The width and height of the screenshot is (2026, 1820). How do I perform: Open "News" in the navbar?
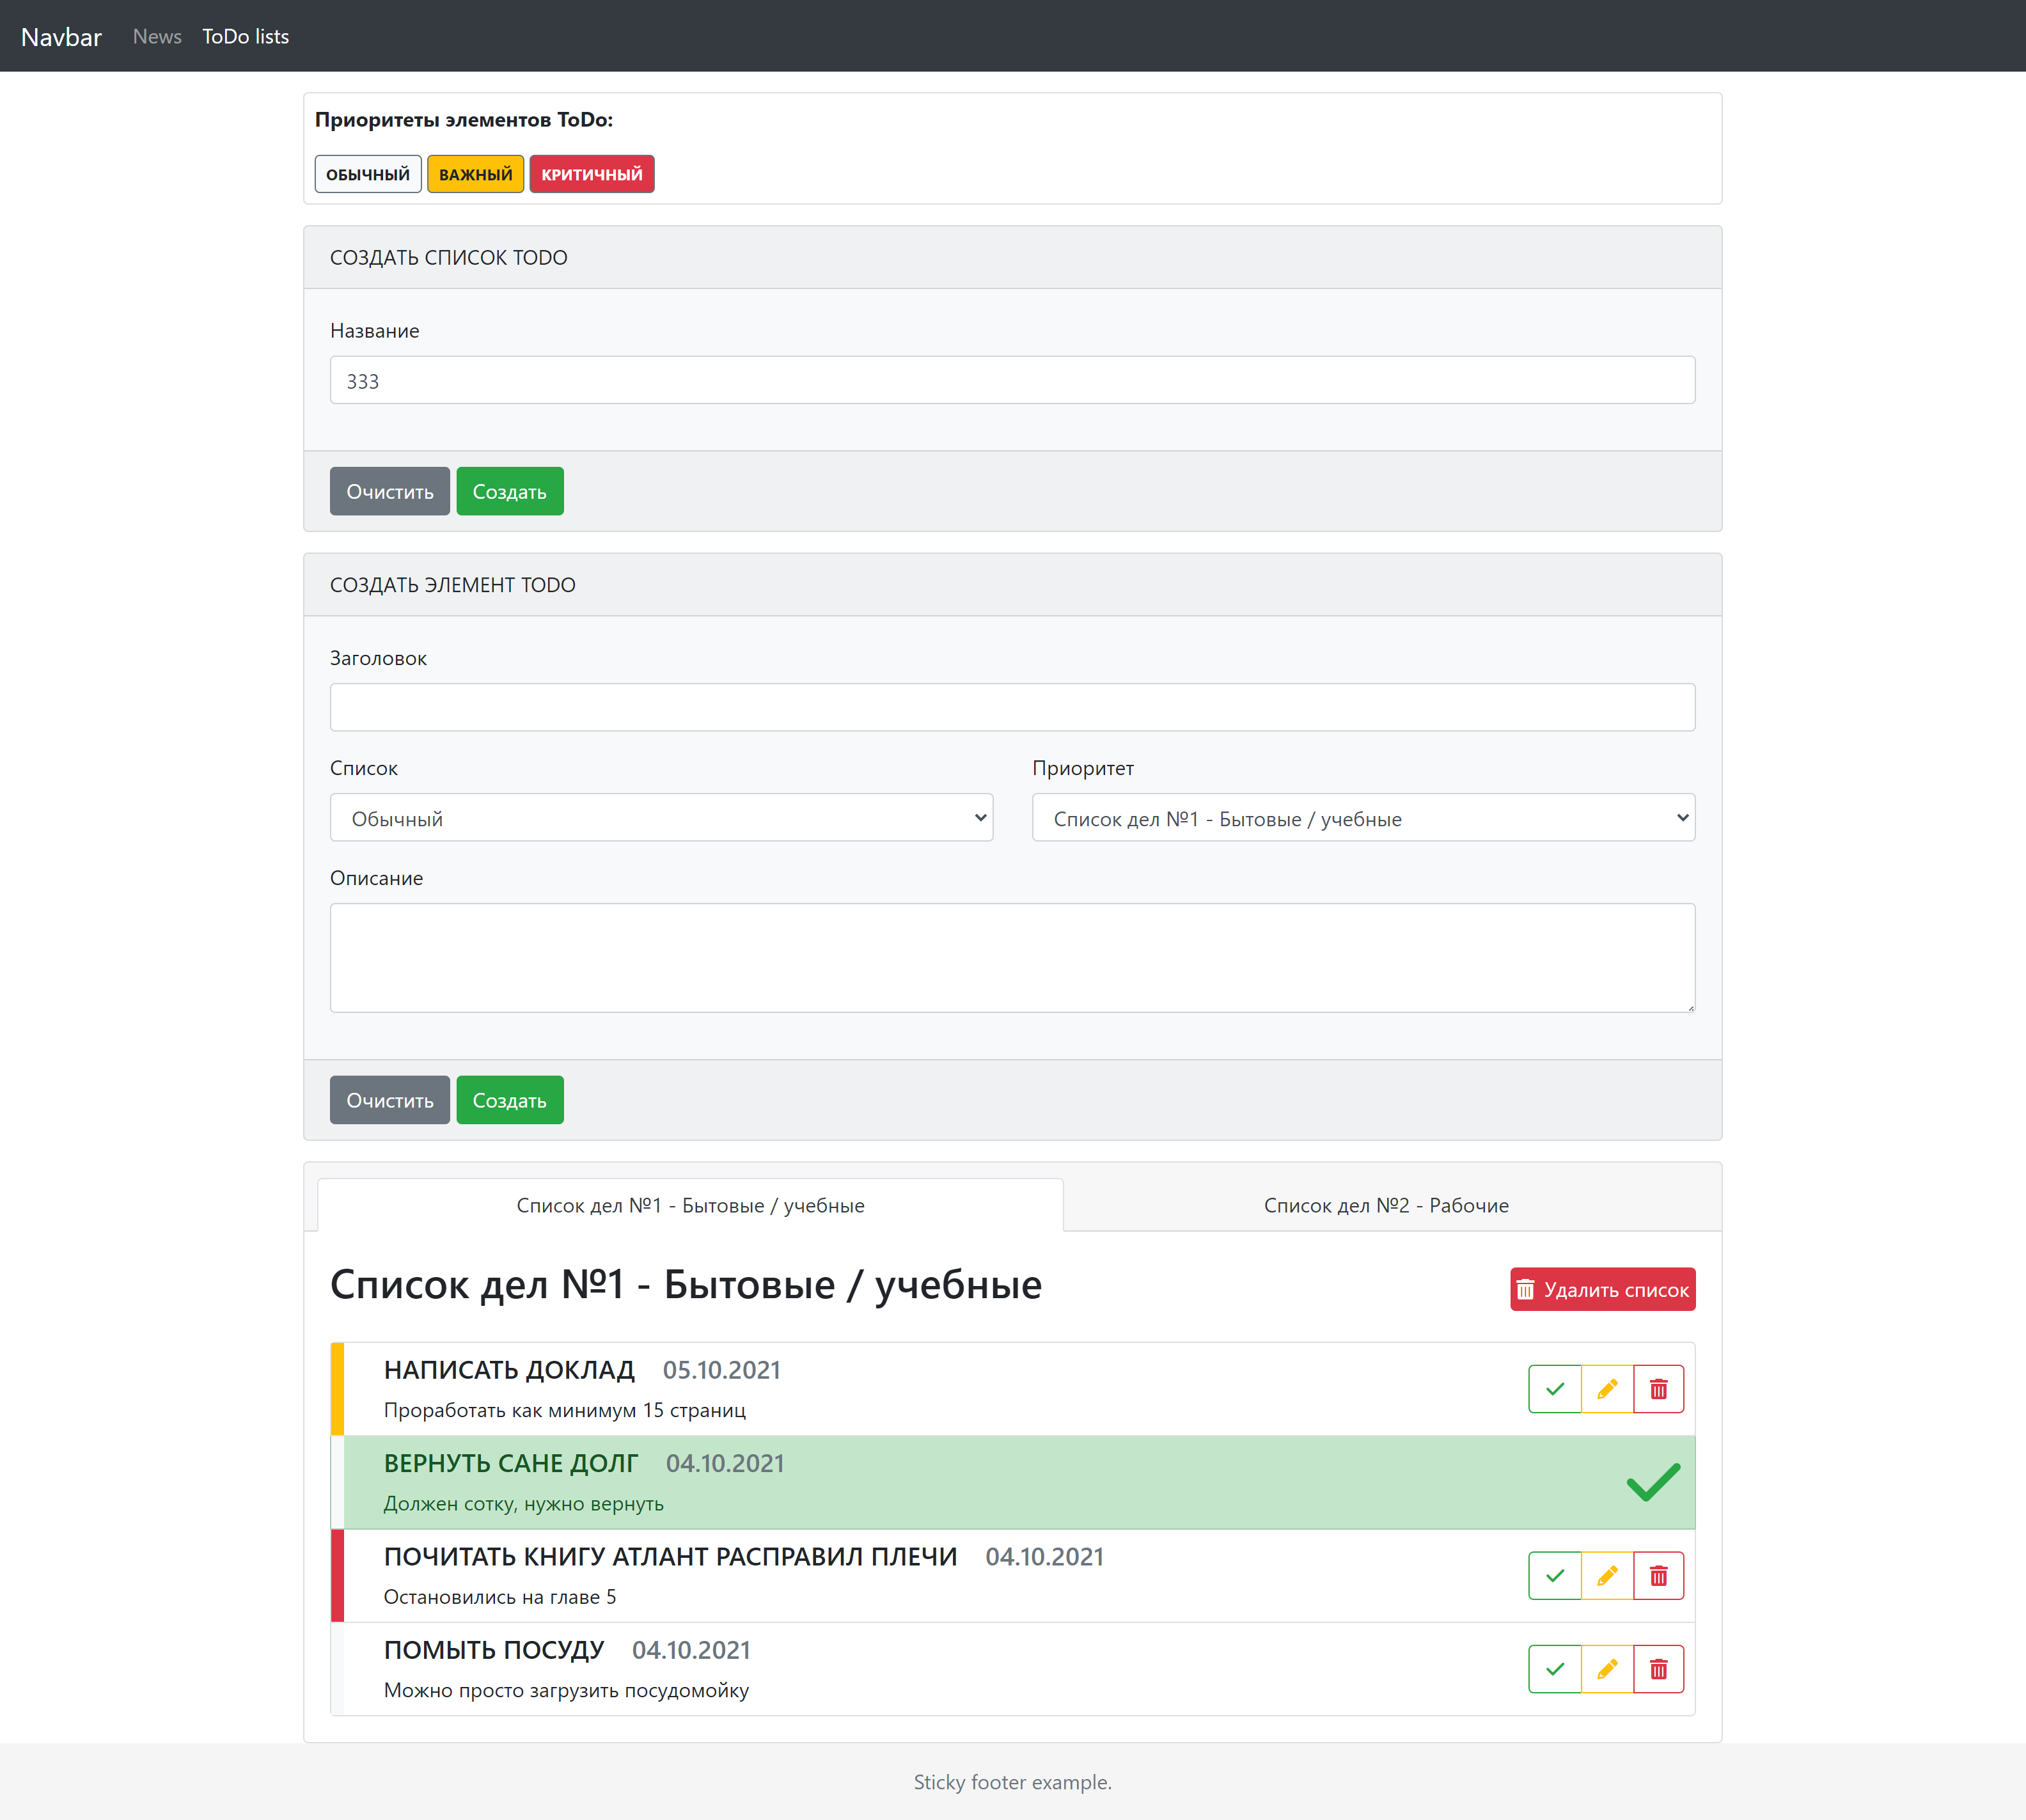[157, 36]
